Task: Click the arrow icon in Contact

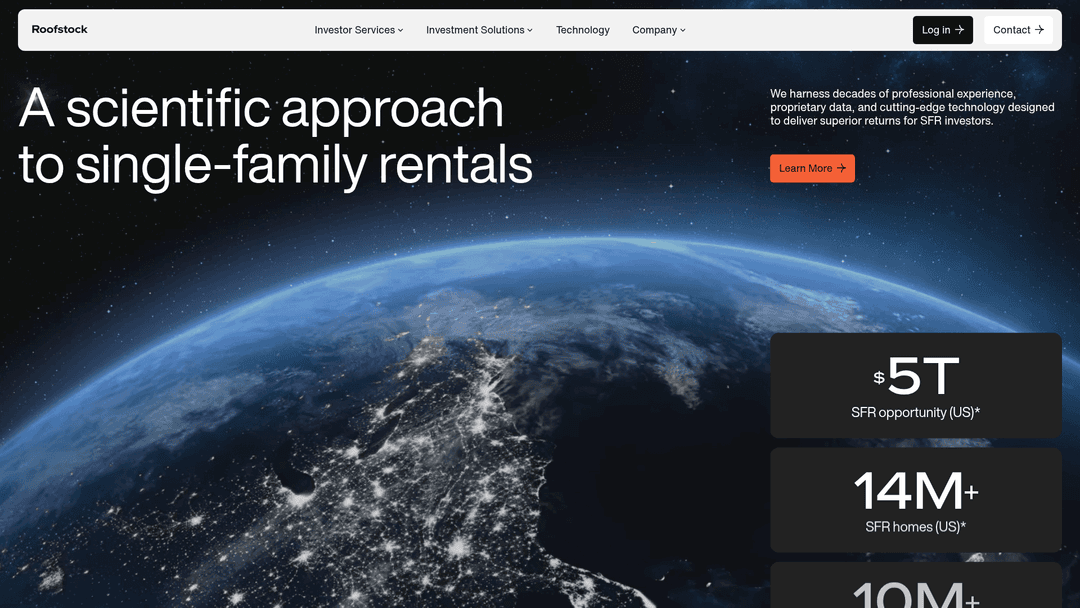Action: (1039, 30)
